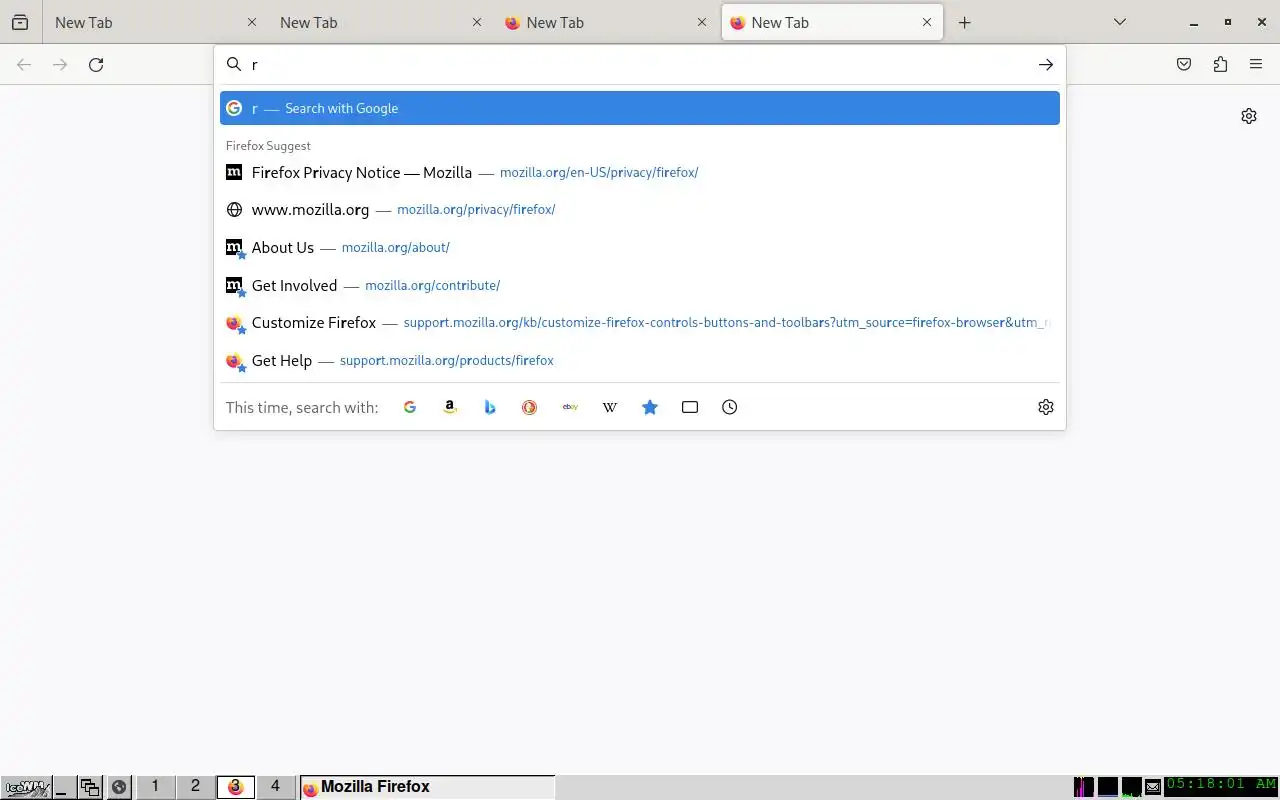This screenshot has height=800, width=1280.
Task: Select 'r — Search with Google' suggestion
Action: click(640, 108)
